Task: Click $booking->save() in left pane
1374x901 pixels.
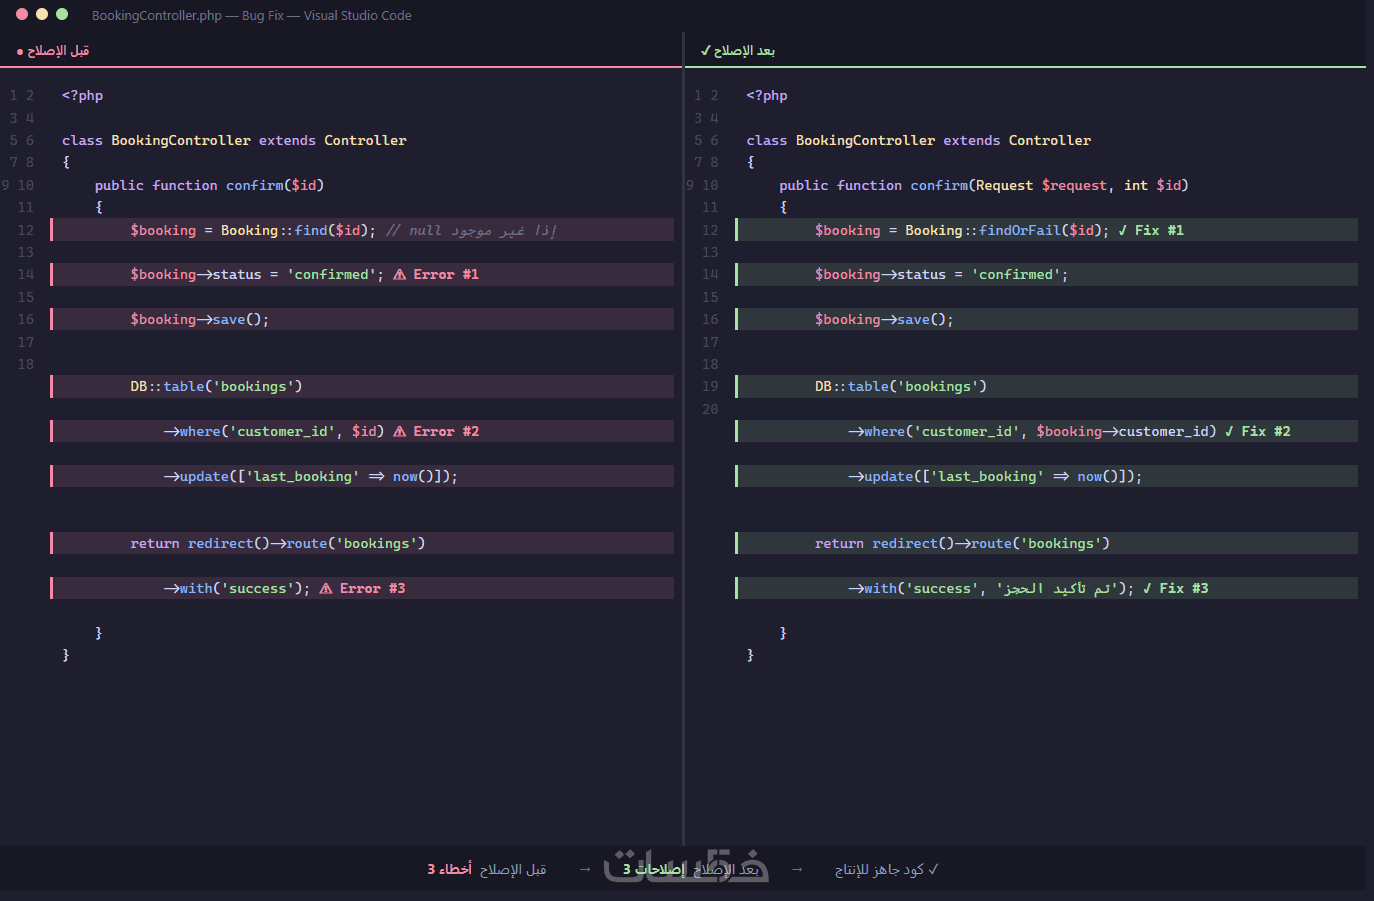Action: 199,320
